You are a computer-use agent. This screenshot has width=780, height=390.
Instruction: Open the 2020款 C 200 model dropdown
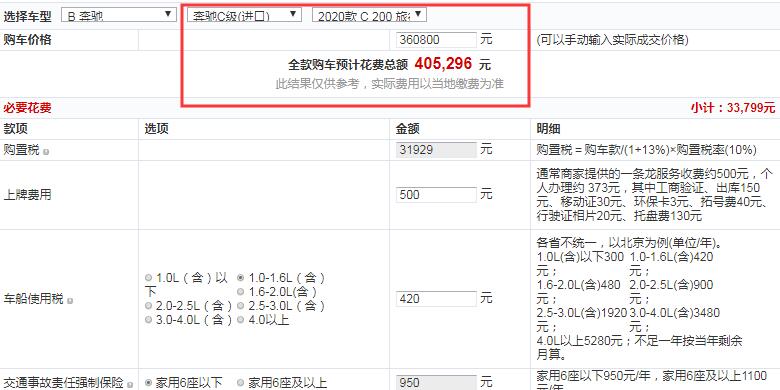[x=369, y=15]
